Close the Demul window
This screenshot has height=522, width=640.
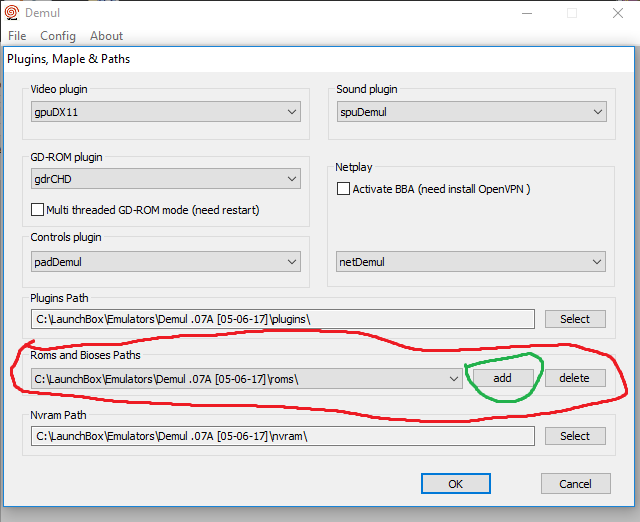pyautogui.click(x=618, y=13)
